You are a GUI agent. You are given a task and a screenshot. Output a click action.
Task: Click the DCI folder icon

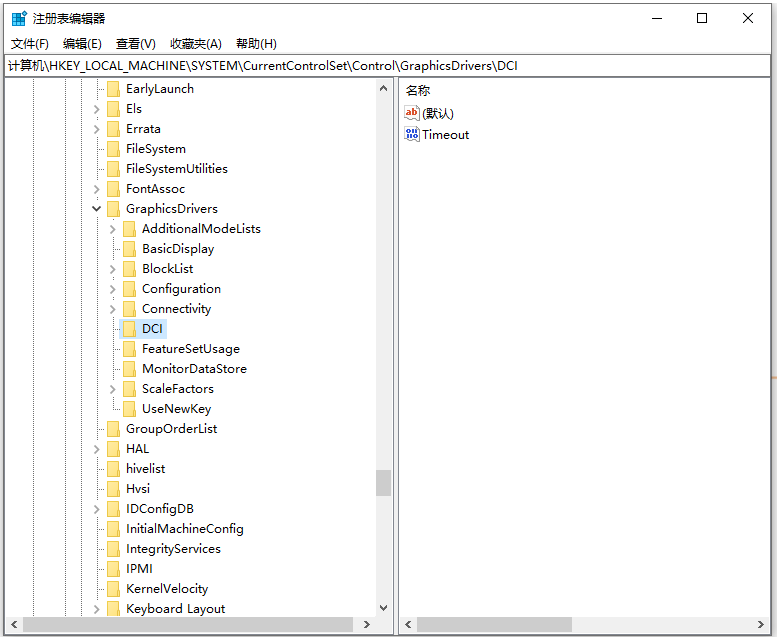coord(129,329)
